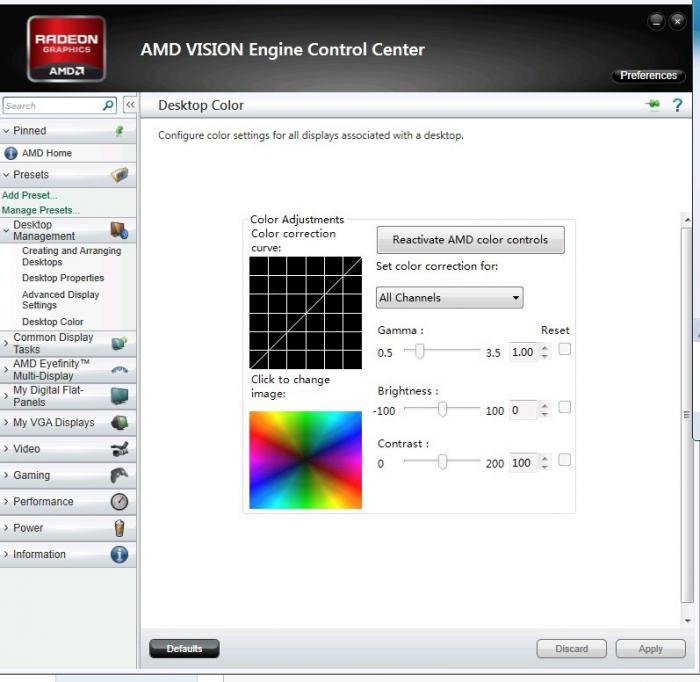Viewport: 700px width, 682px height.
Task: Collapse the Presets section
Action: tap(6, 175)
